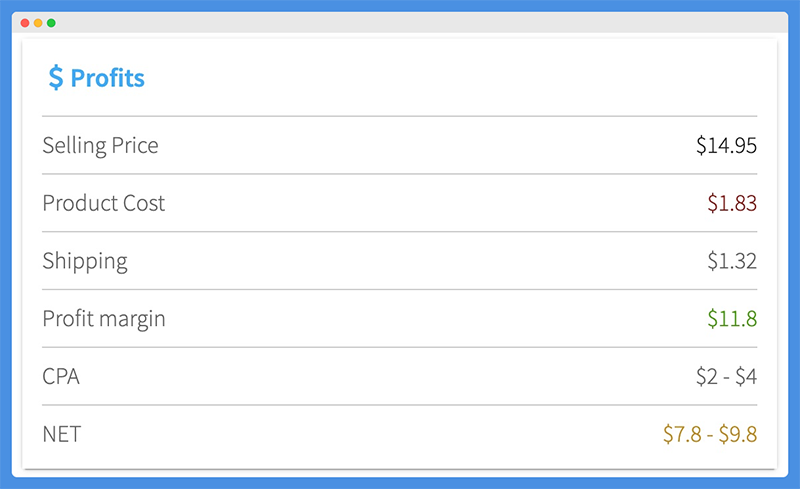Click the gold $7.8 - $9.8 NET value
This screenshot has height=489, width=800.
click(x=710, y=434)
